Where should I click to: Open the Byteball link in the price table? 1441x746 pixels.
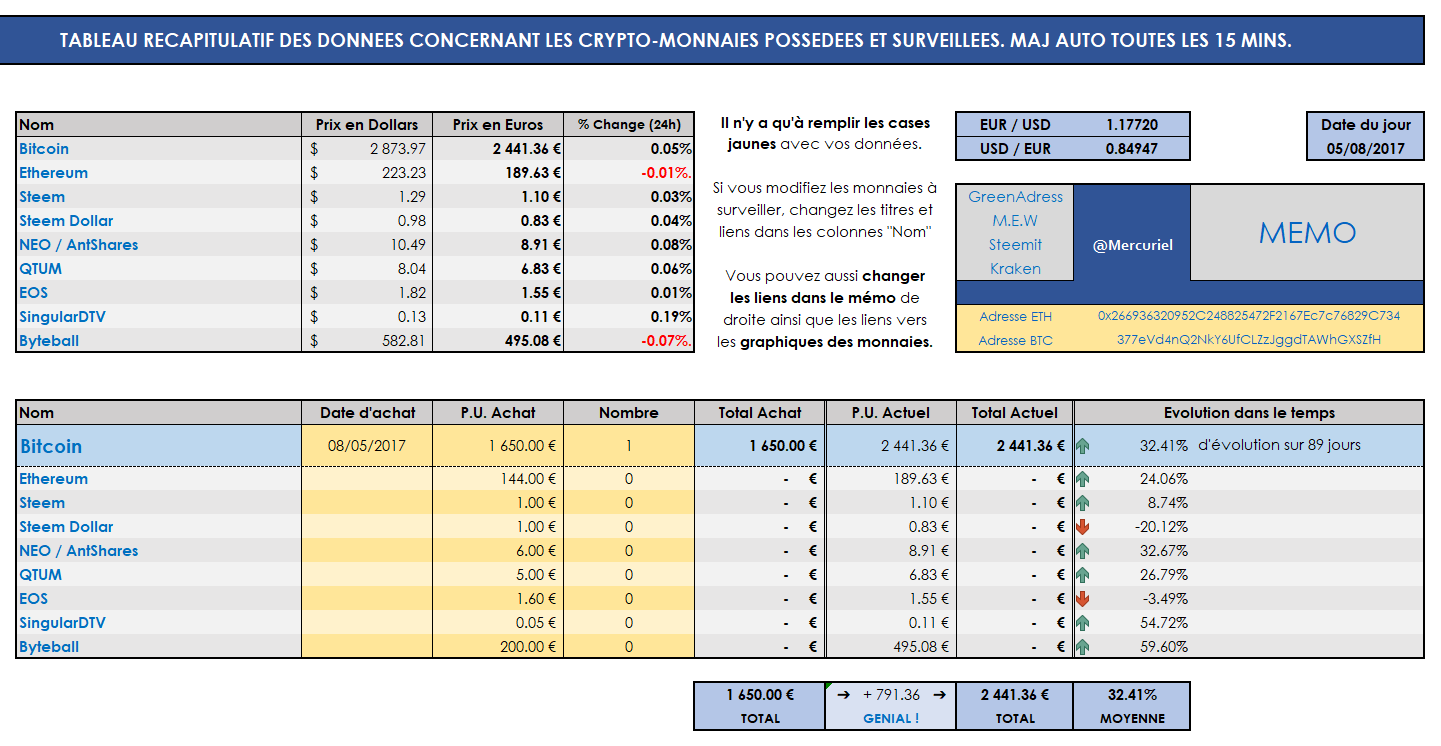coord(49,341)
